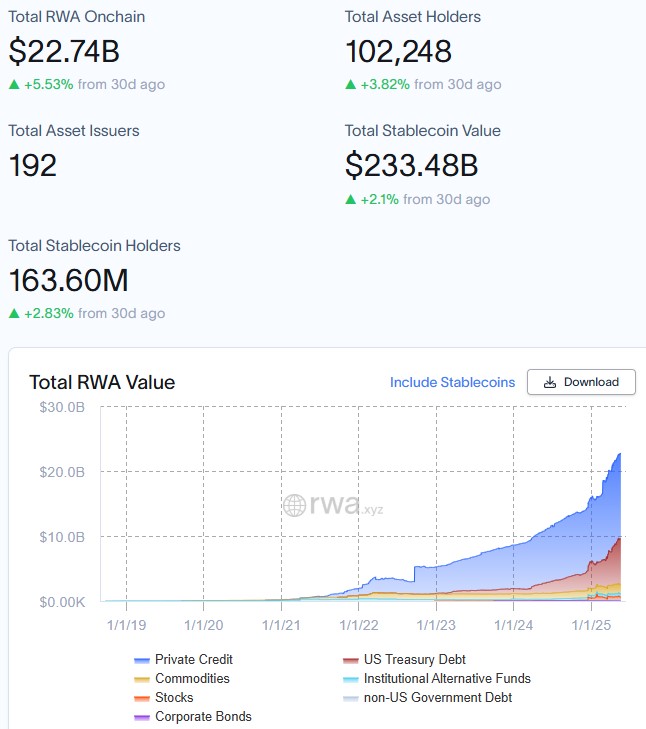Click the green arrow beside +3.82%
This screenshot has height=729, width=646.
coord(350,85)
